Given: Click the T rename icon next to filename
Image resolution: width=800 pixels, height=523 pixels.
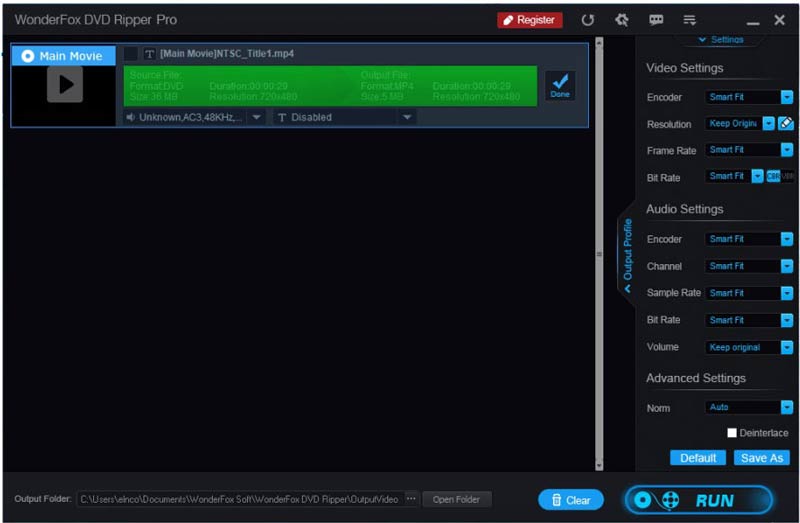Looking at the screenshot, I should (149, 54).
